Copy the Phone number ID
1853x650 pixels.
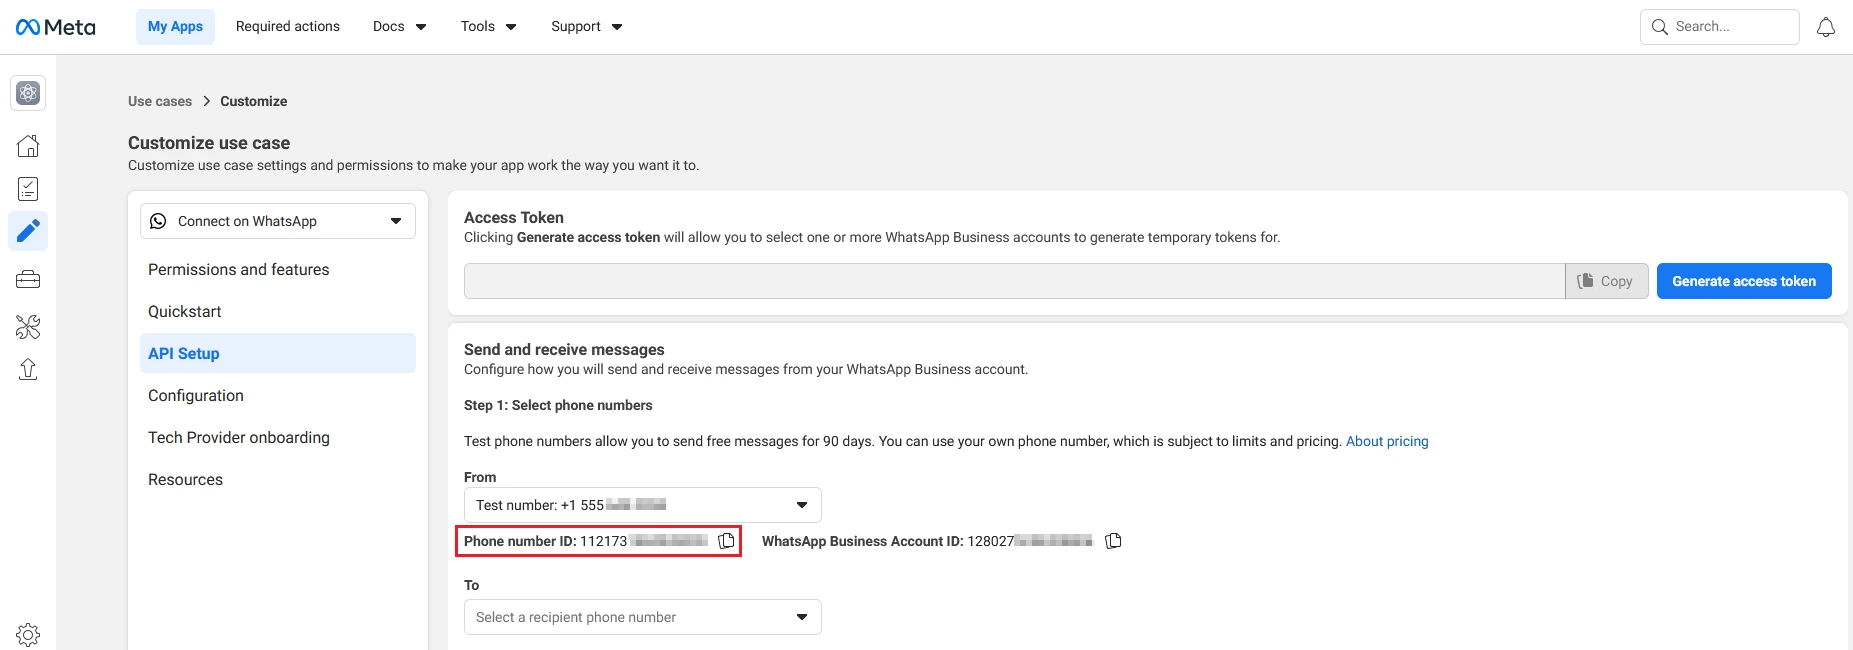pos(727,541)
